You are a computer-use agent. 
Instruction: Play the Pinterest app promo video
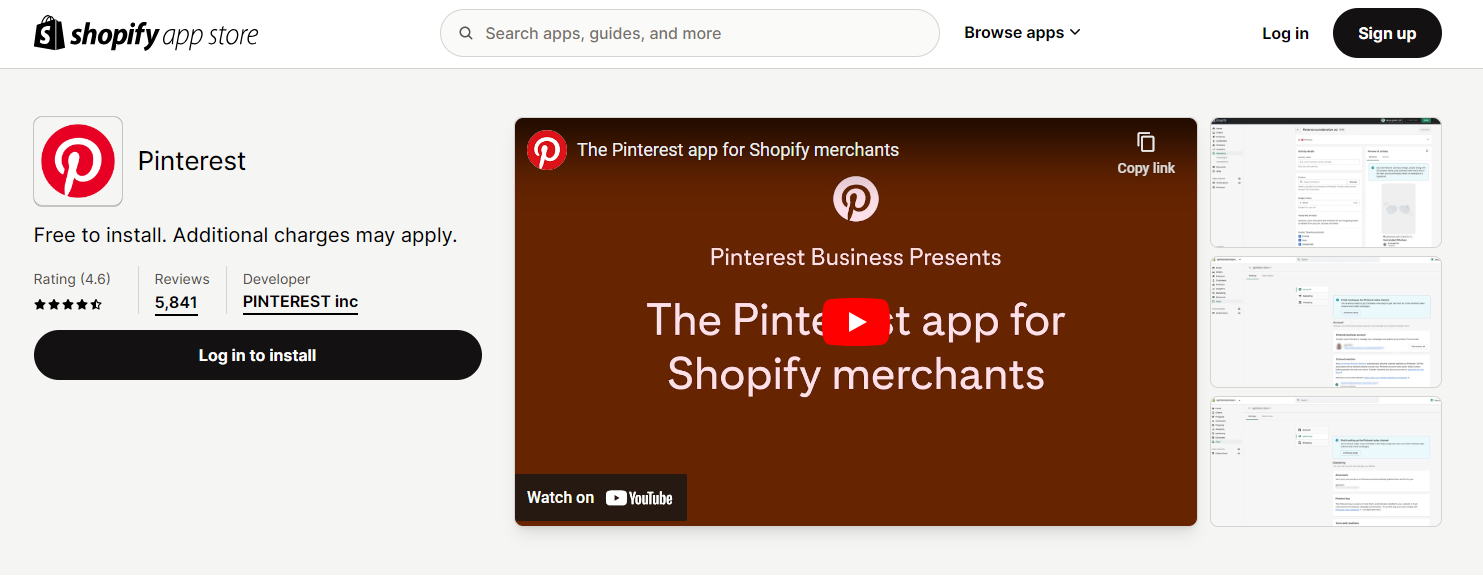tap(855, 322)
